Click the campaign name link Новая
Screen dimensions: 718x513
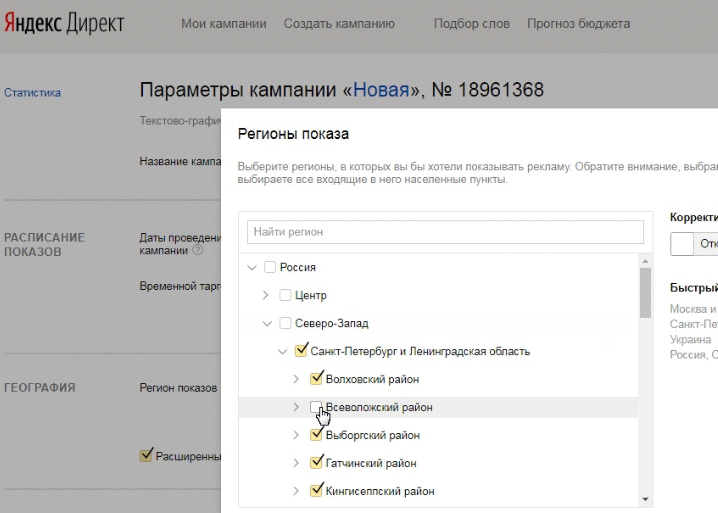tap(381, 91)
